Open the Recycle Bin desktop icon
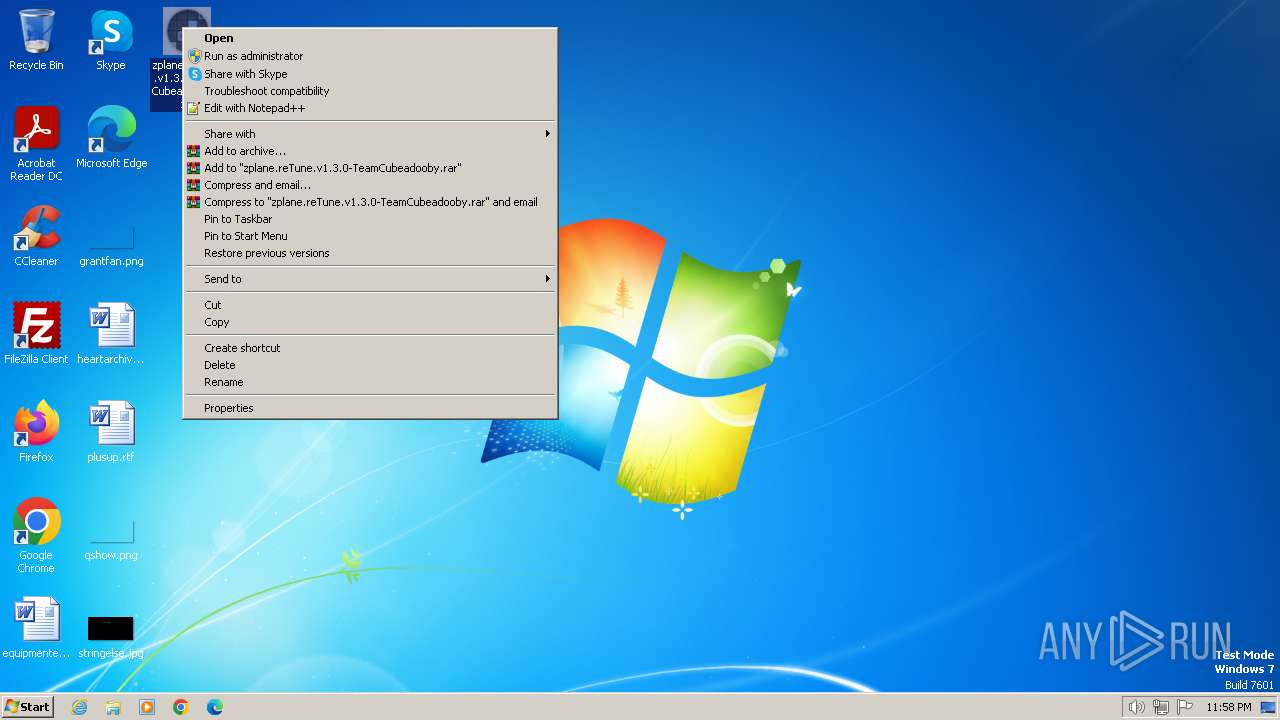 pos(36,40)
